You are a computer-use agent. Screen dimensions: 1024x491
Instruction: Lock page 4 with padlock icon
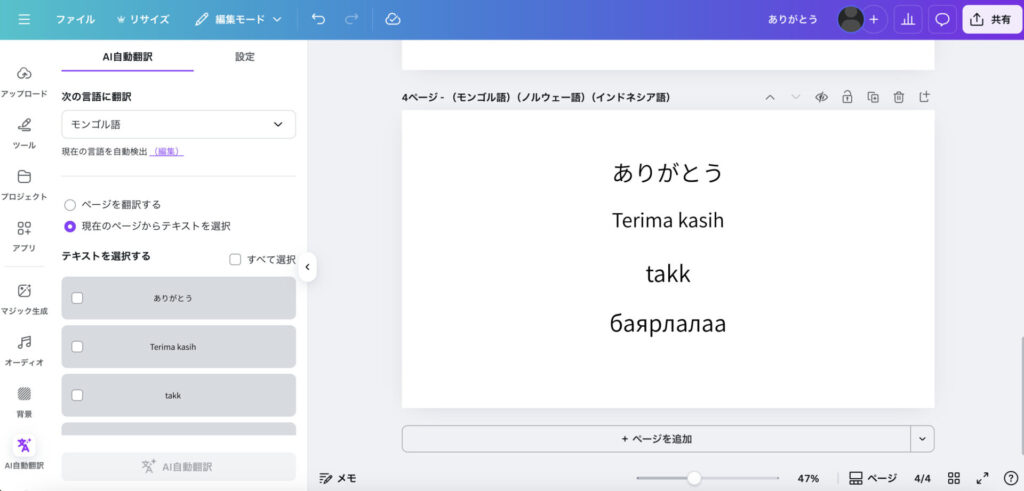point(847,97)
